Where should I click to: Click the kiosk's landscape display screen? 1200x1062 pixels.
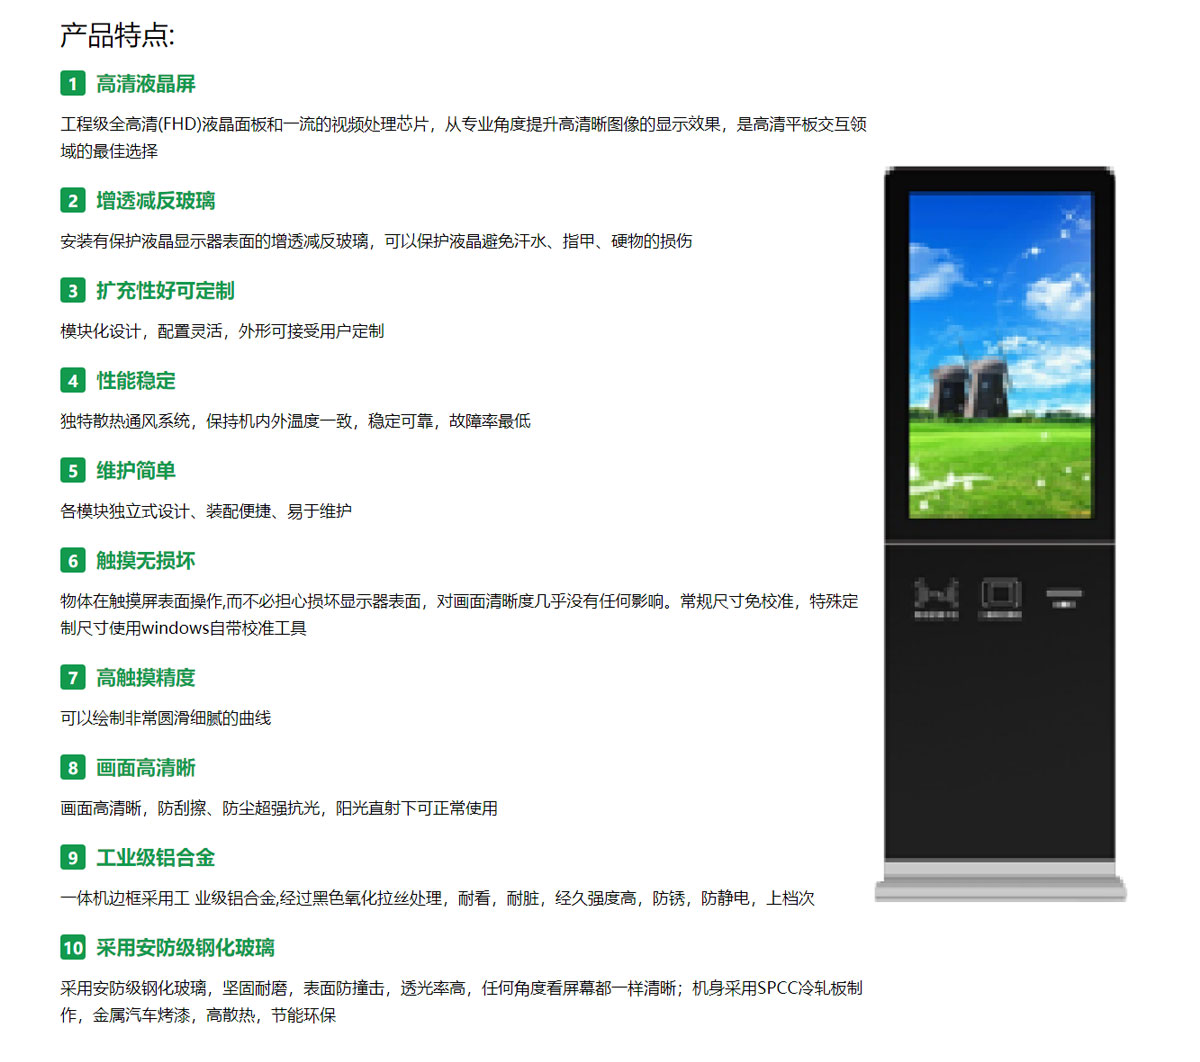1000,355
